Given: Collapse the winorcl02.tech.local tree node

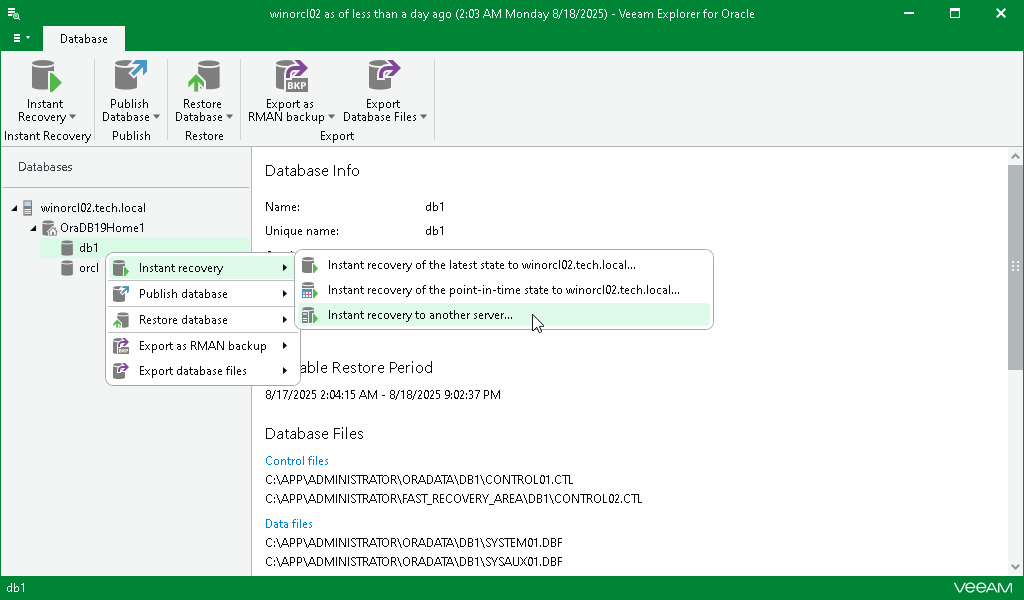Looking at the screenshot, I should click(14, 208).
